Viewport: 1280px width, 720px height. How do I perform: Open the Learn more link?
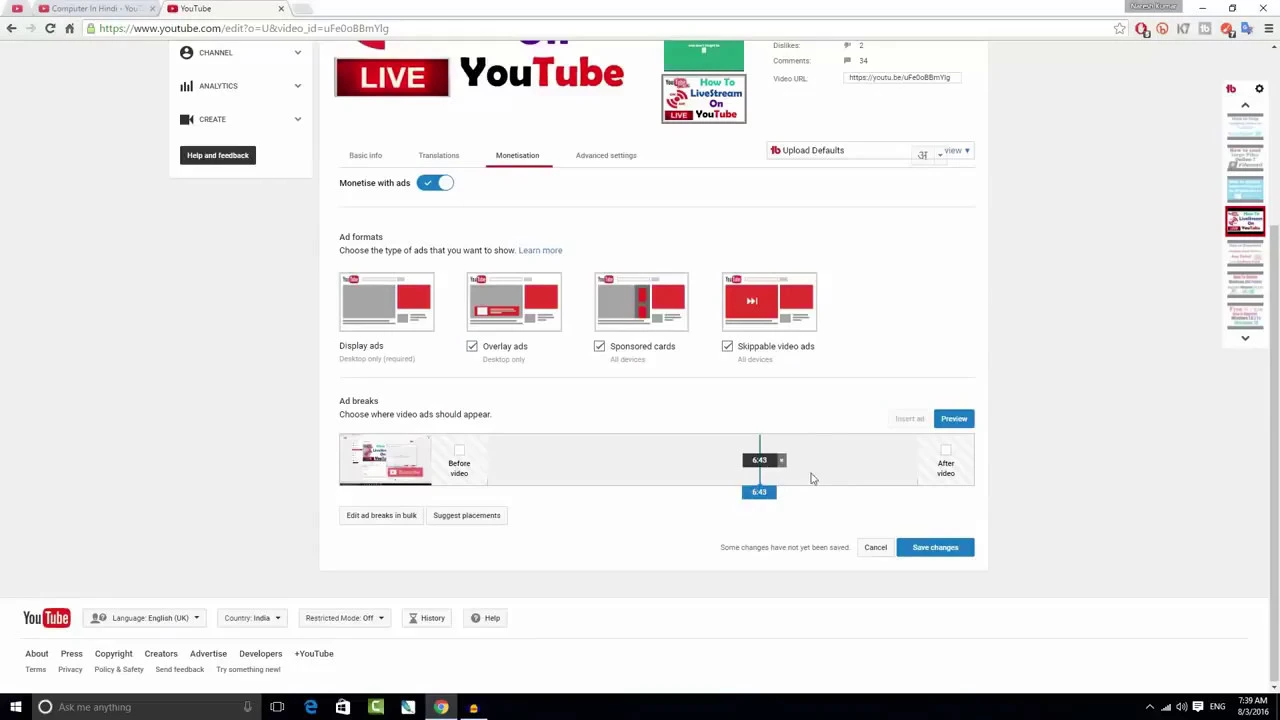[540, 250]
